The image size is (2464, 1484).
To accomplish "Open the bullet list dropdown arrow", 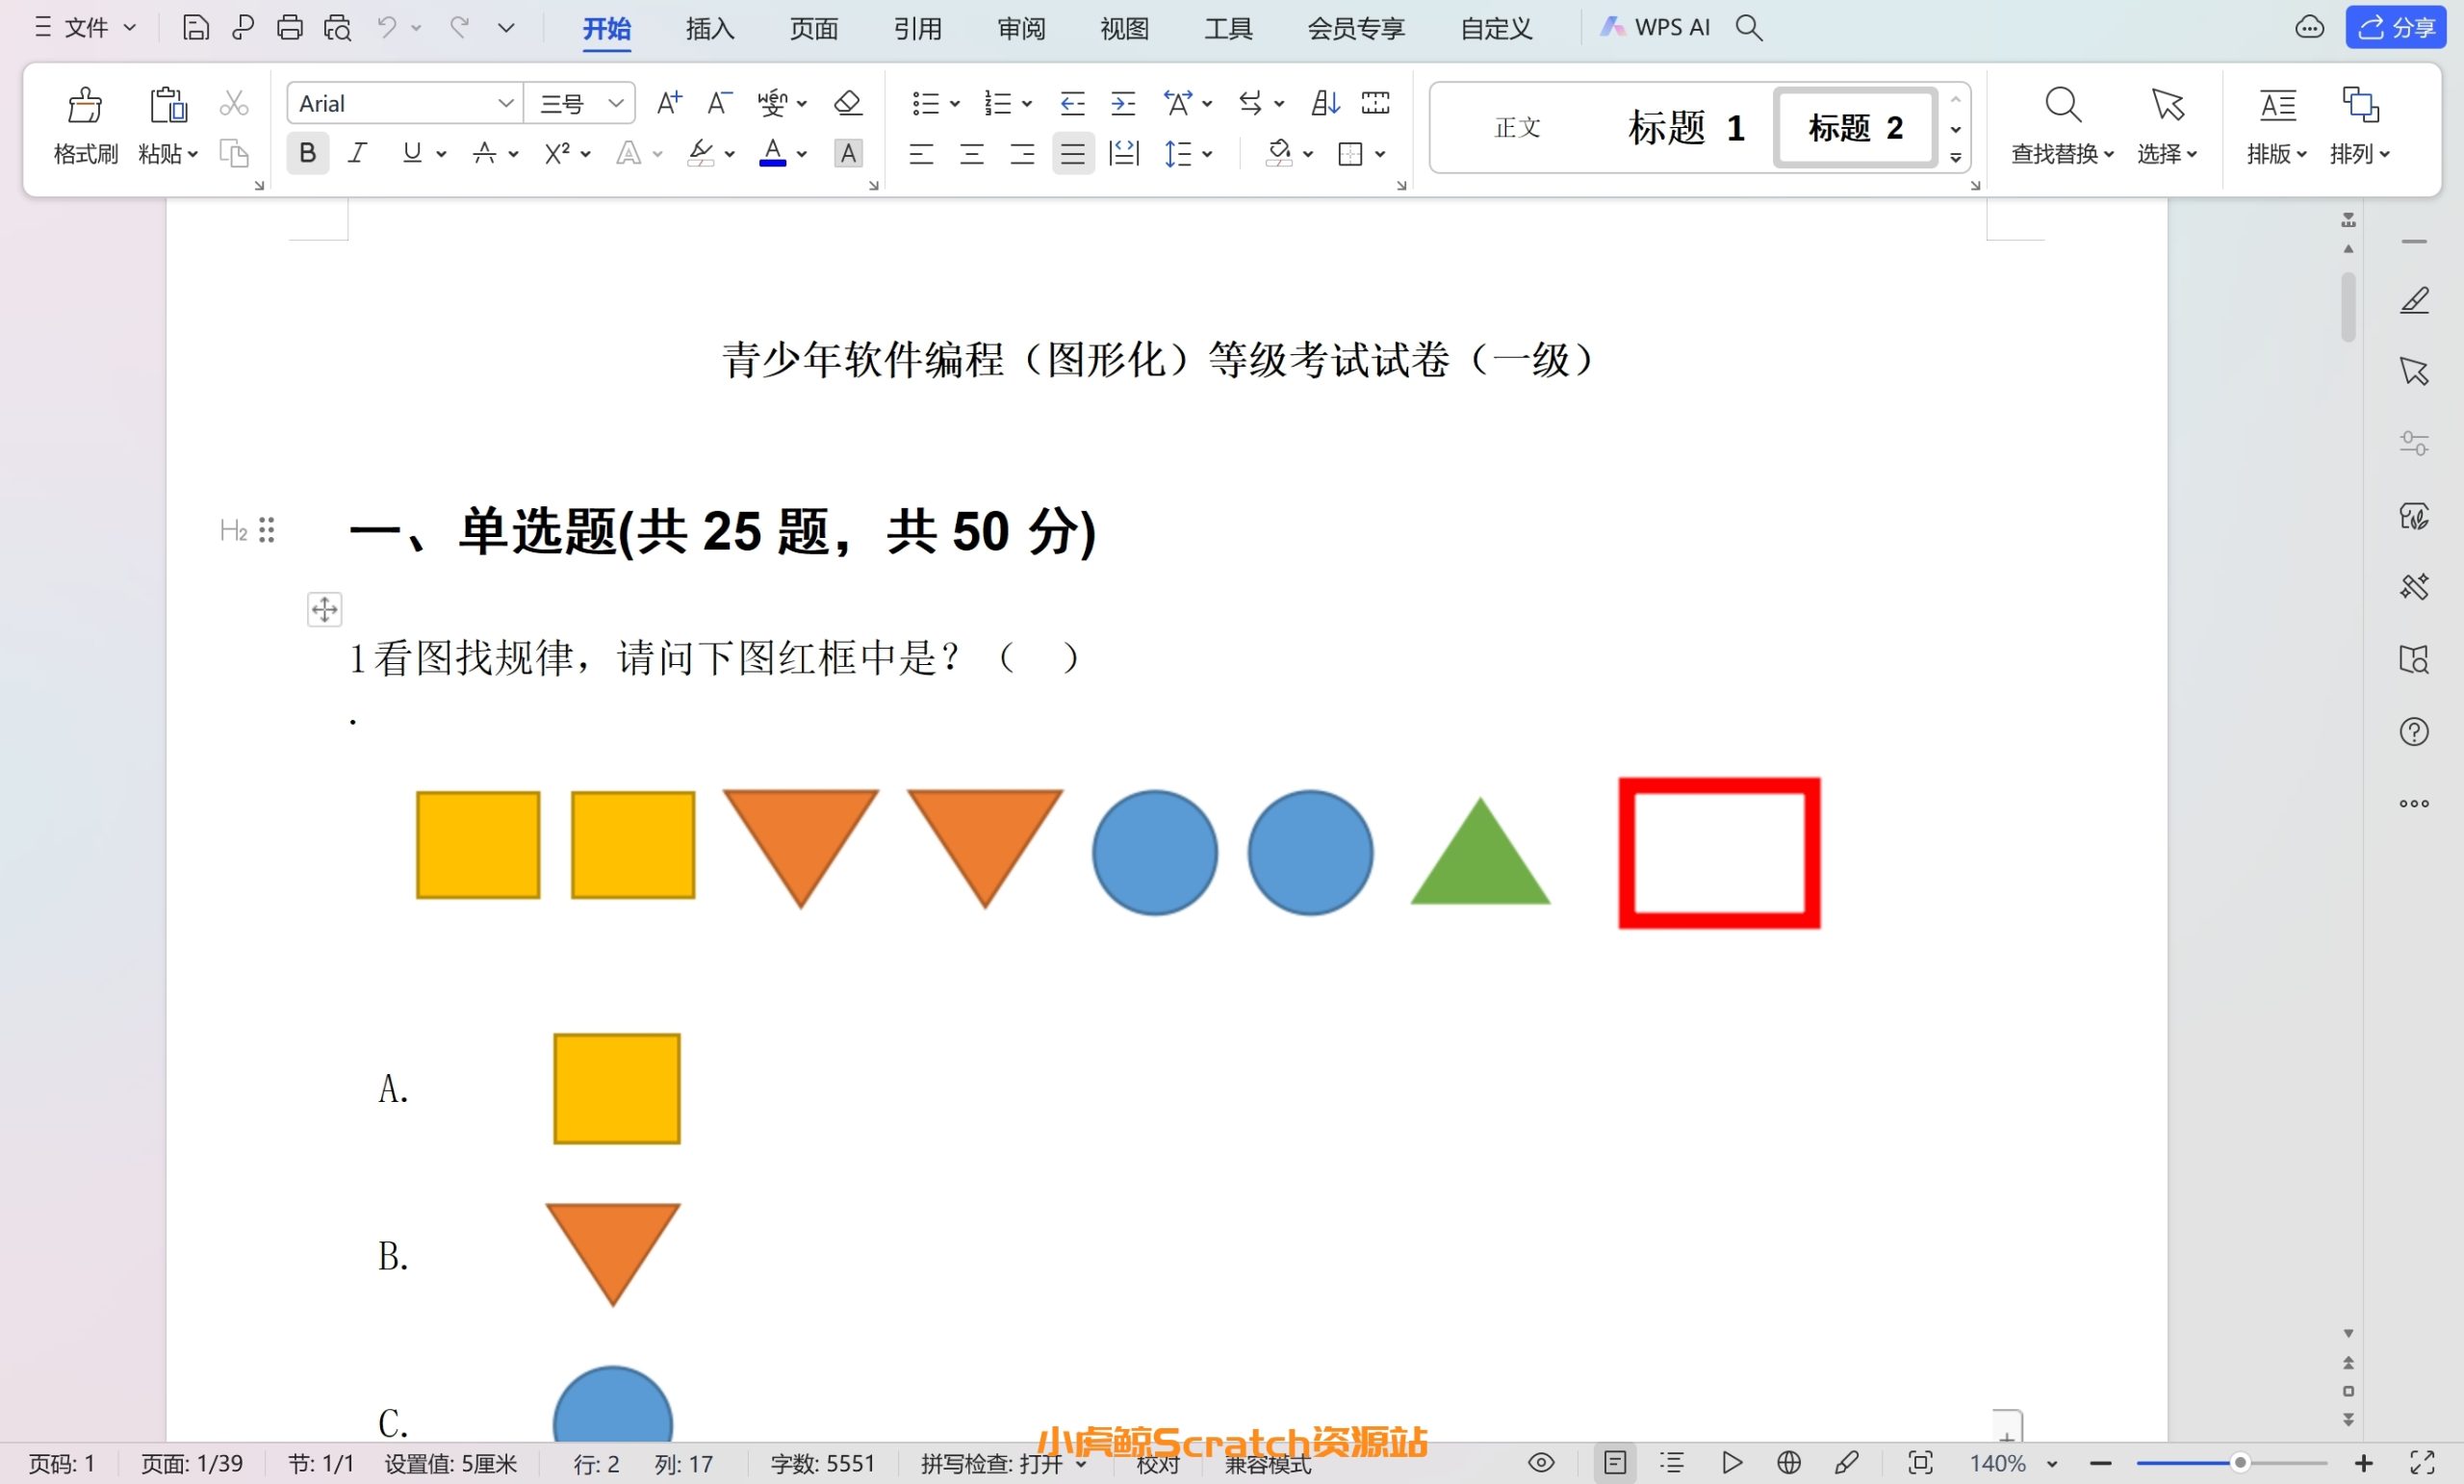I will [x=955, y=103].
